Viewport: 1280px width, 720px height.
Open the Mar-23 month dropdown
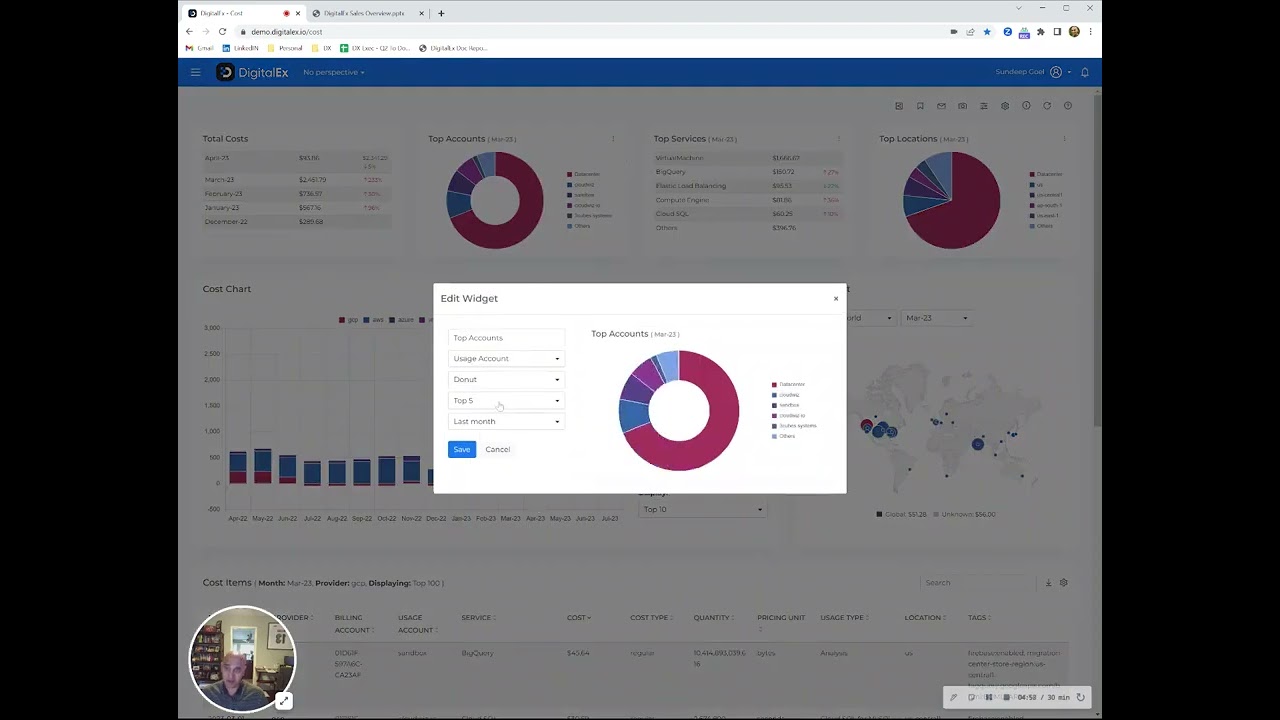click(936, 318)
